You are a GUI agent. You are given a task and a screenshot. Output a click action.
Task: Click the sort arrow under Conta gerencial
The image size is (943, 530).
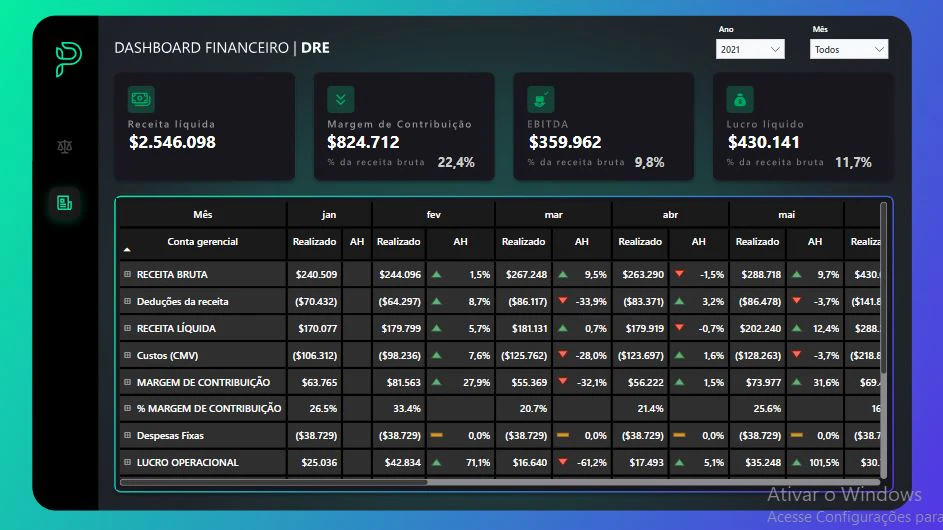point(127,250)
